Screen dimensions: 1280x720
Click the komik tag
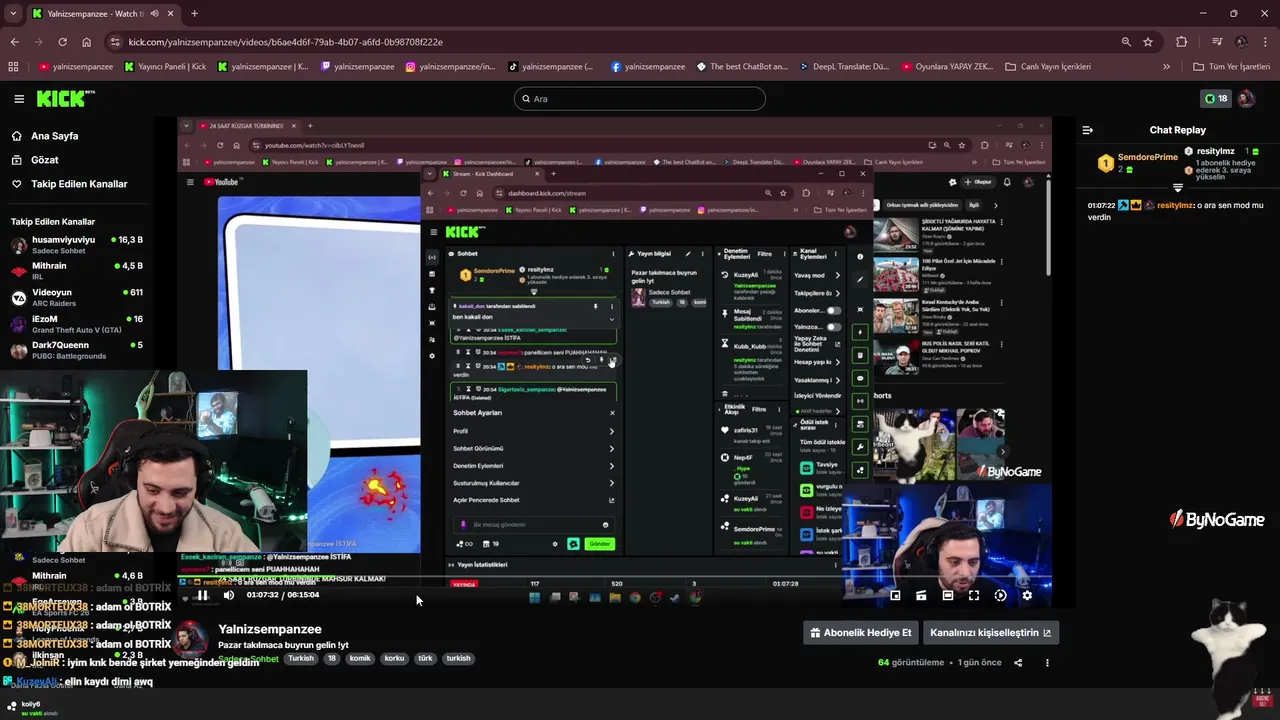coord(360,659)
